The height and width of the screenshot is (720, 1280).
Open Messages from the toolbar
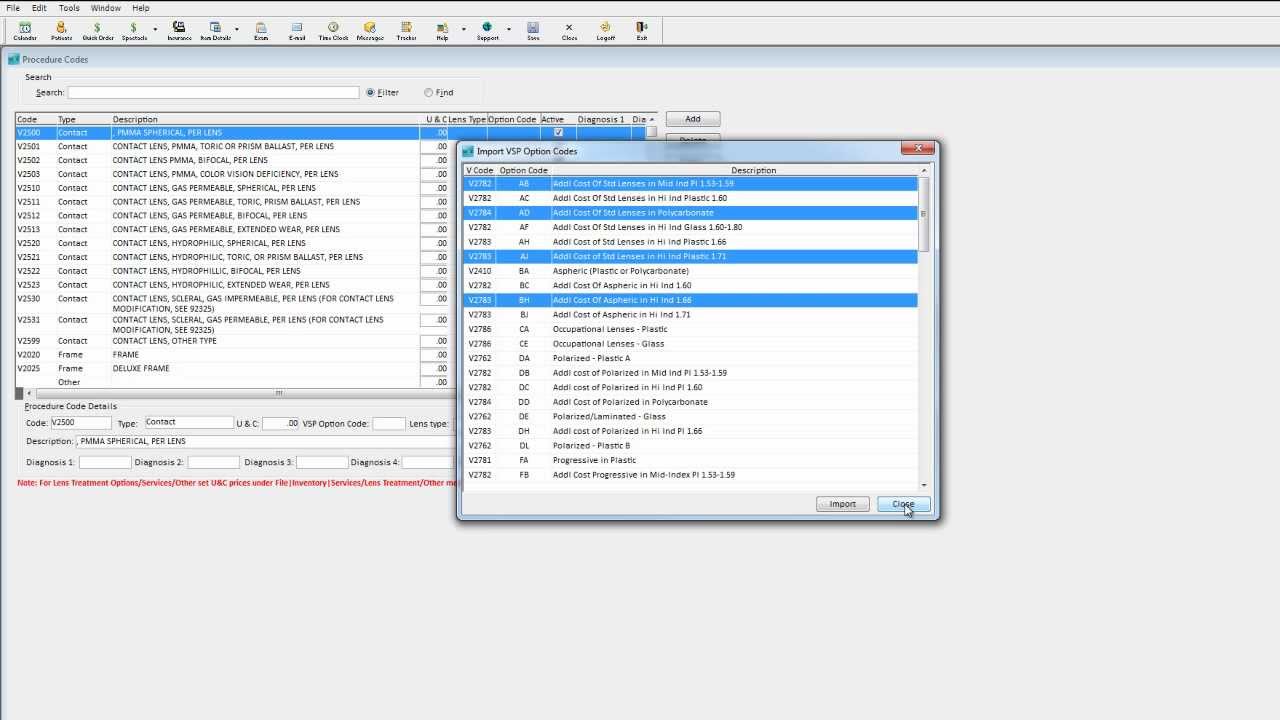[x=370, y=31]
